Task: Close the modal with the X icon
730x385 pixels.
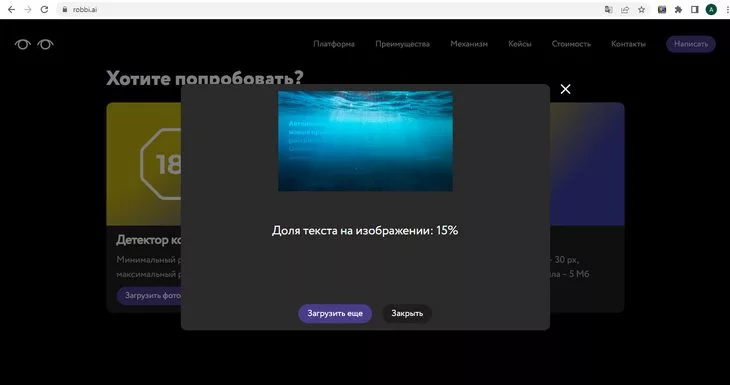Action: [565, 89]
